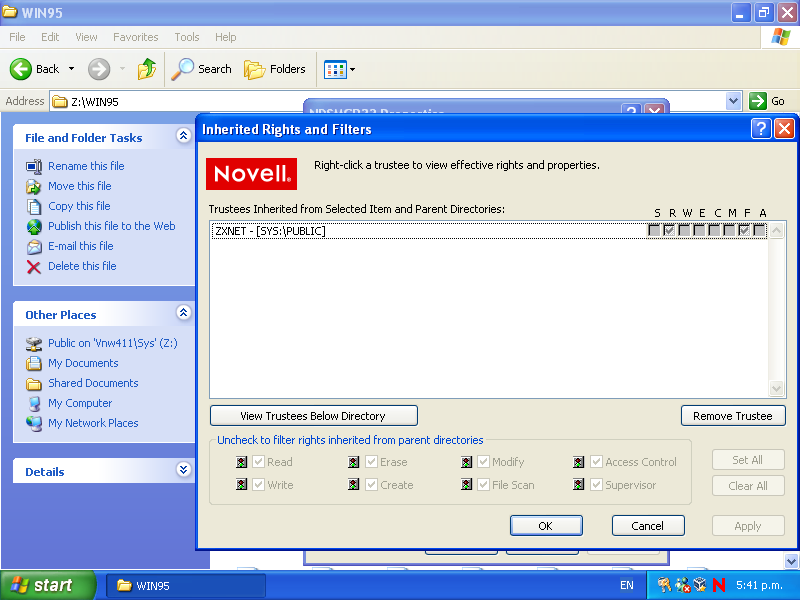The width and height of the screenshot is (800, 600).
Task: Open the Views dropdown arrow
Action: (352, 69)
